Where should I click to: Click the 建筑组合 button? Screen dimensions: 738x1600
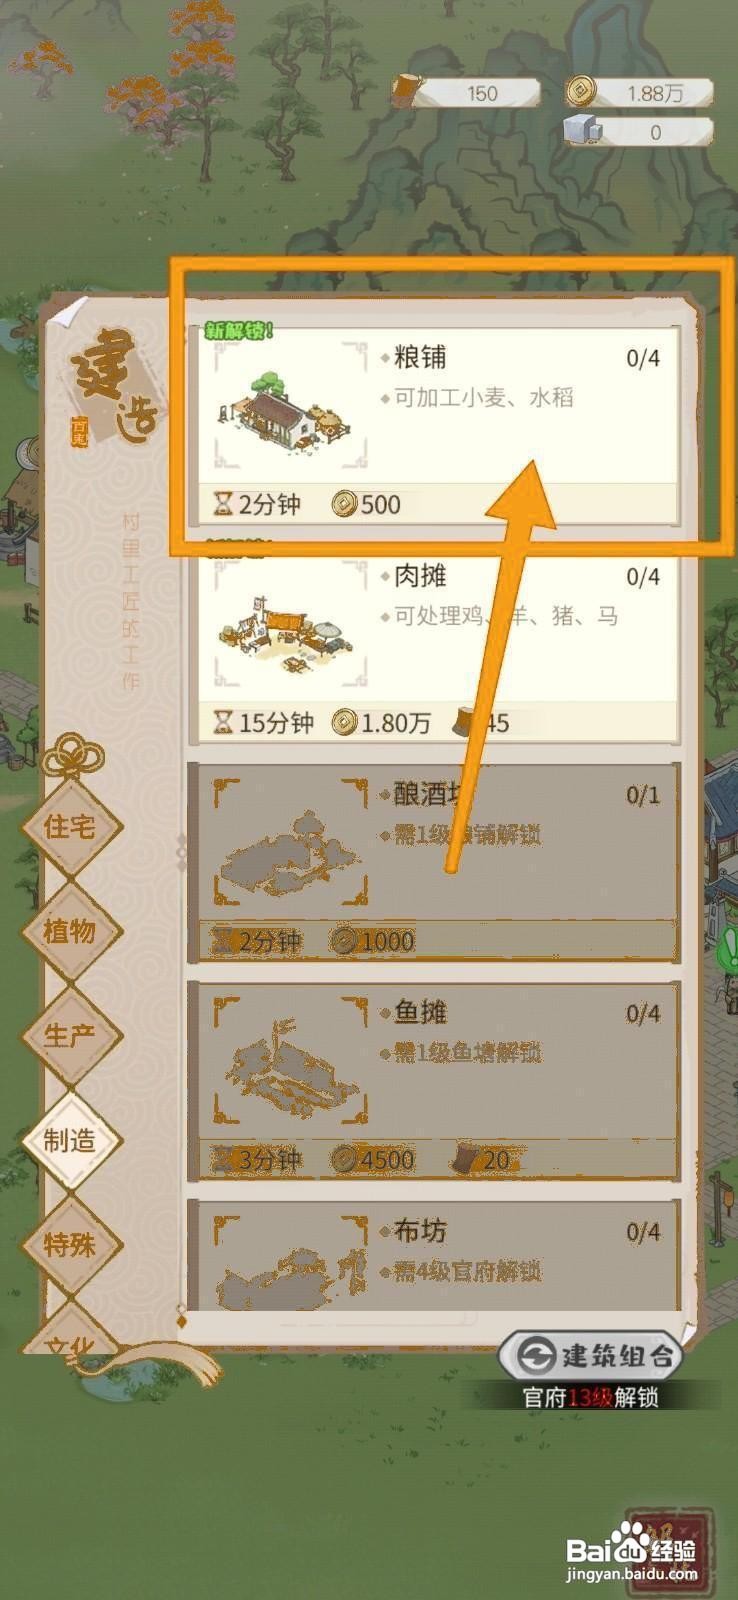tap(591, 1356)
